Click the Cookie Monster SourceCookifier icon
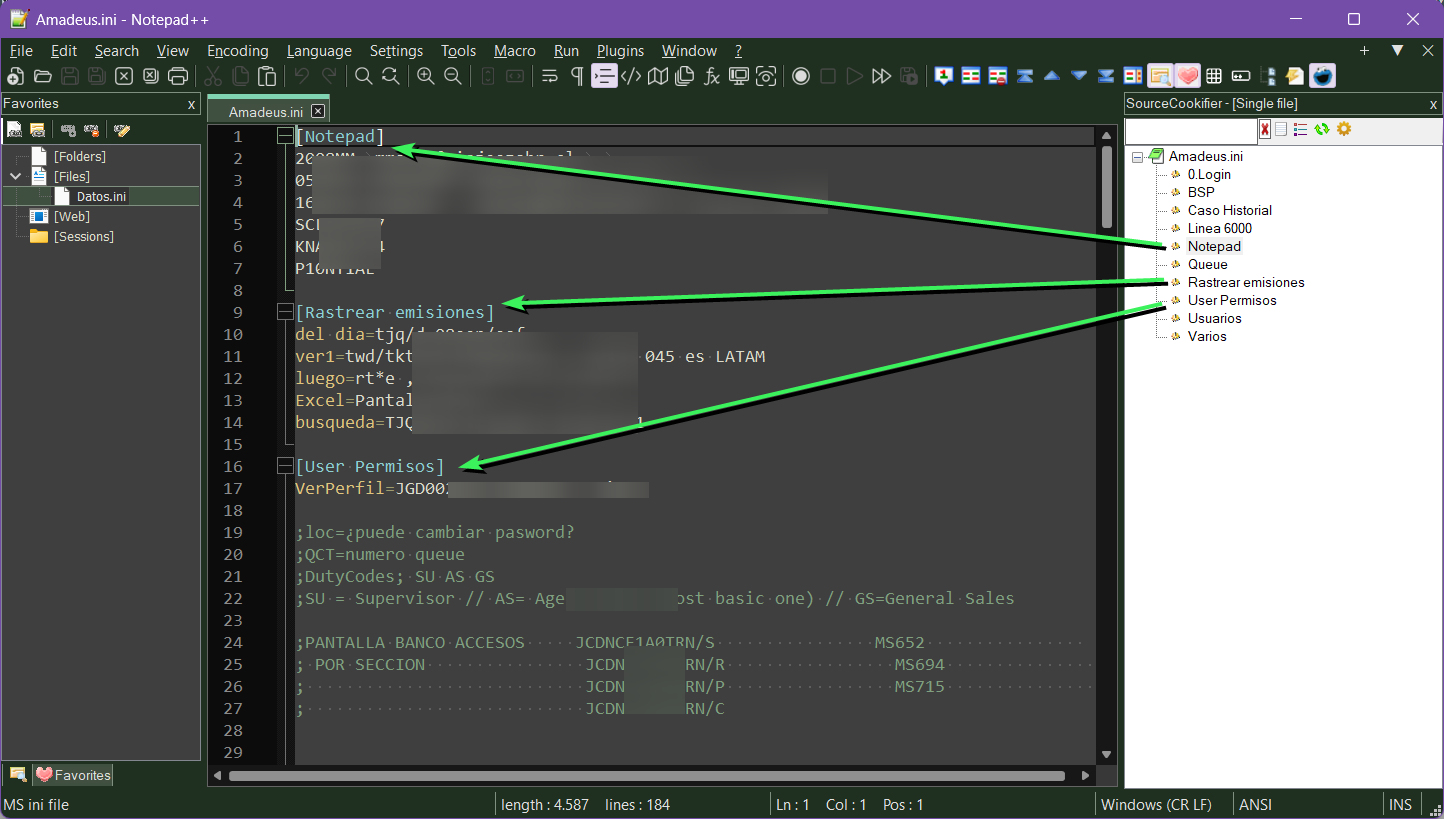The image size is (1444, 819). (x=1322, y=76)
